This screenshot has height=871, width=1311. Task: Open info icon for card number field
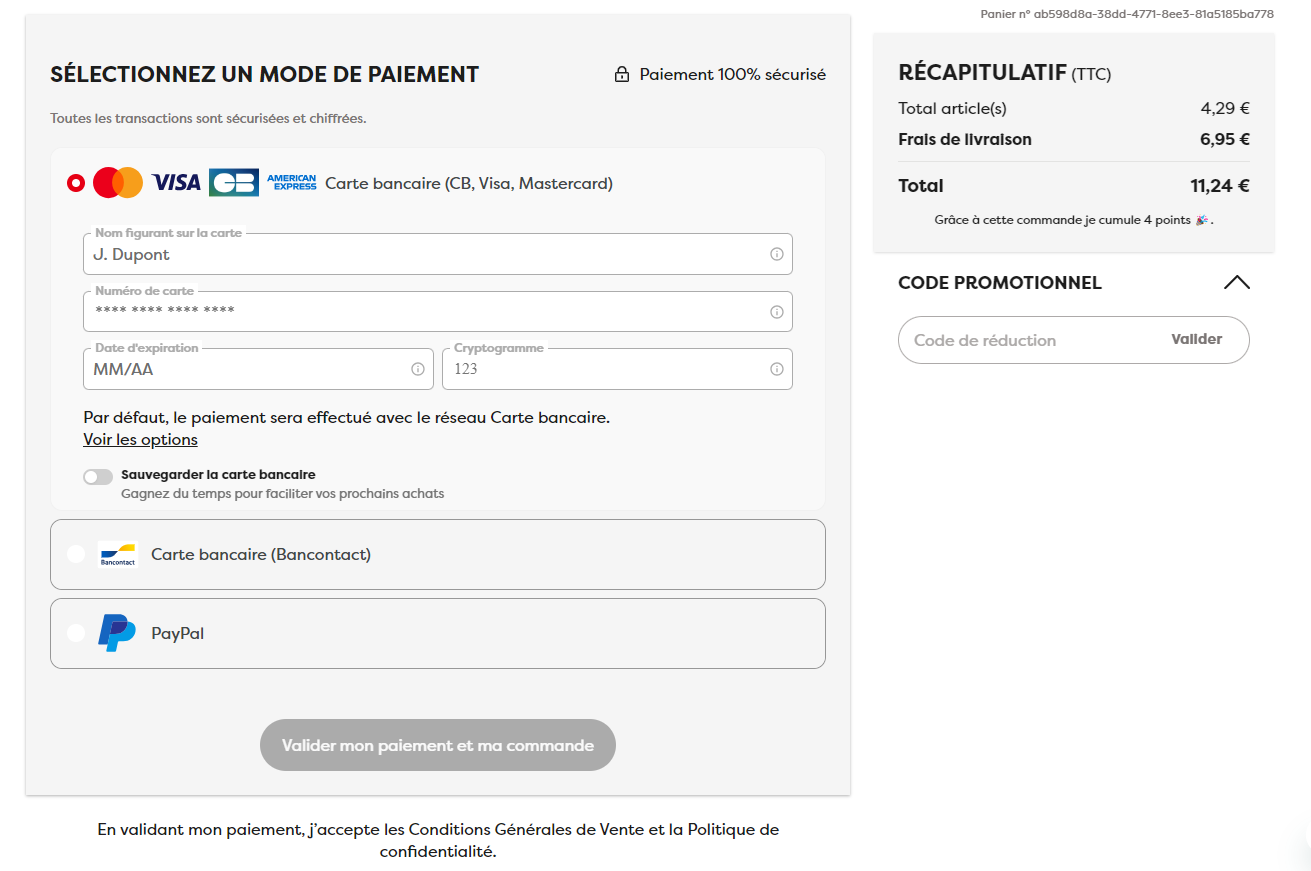[777, 312]
